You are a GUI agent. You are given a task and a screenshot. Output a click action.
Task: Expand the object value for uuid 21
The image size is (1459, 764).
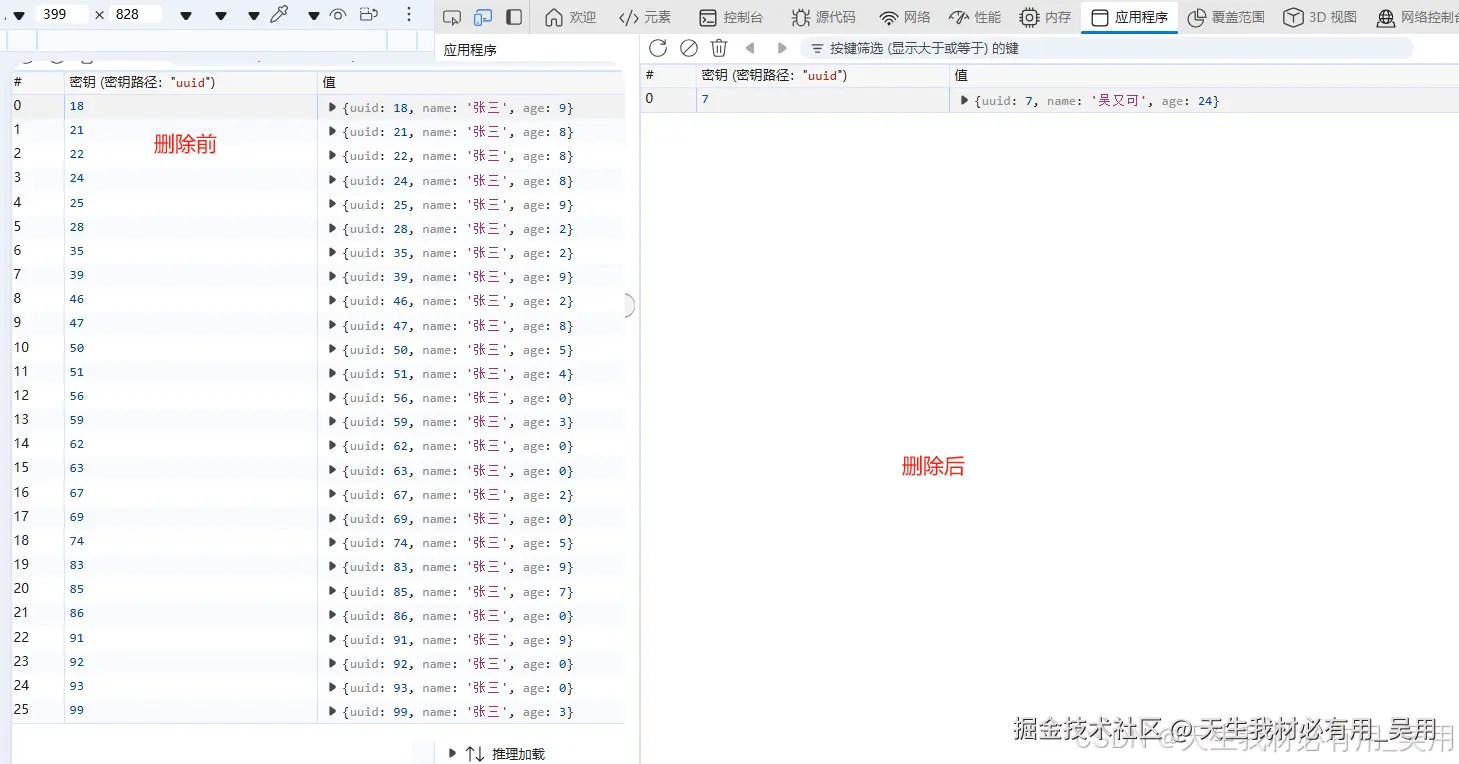tap(333, 131)
